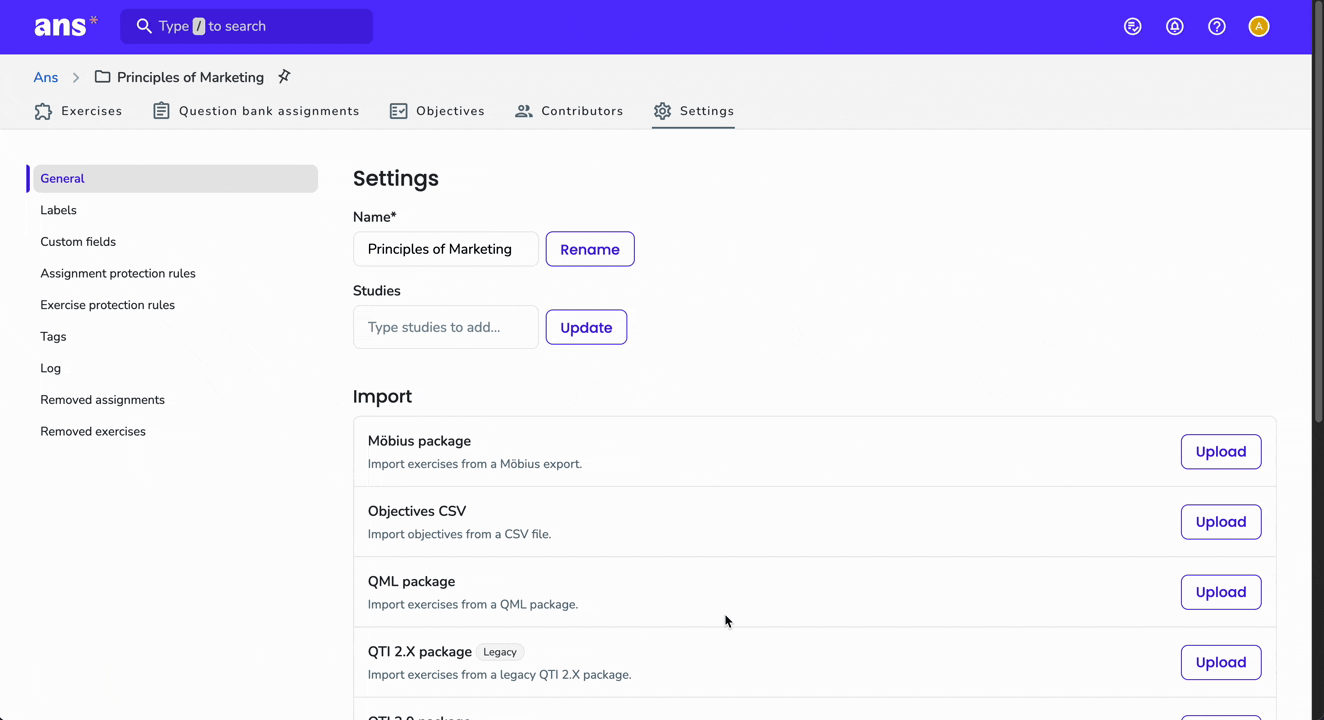Image resolution: width=1324 pixels, height=720 pixels.
Task: Click the Objectives checklist icon
Action: 398,111
